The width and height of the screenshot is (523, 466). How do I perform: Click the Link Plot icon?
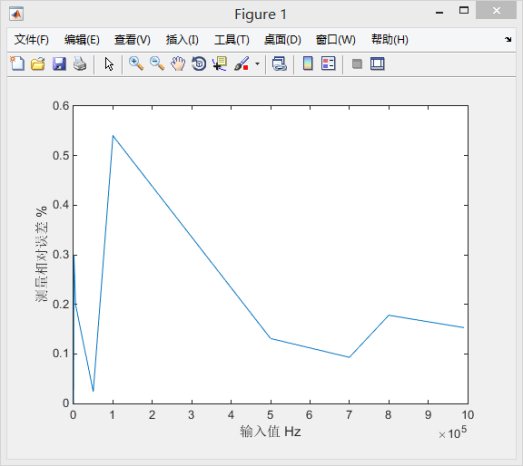click(x=279, y=64)
